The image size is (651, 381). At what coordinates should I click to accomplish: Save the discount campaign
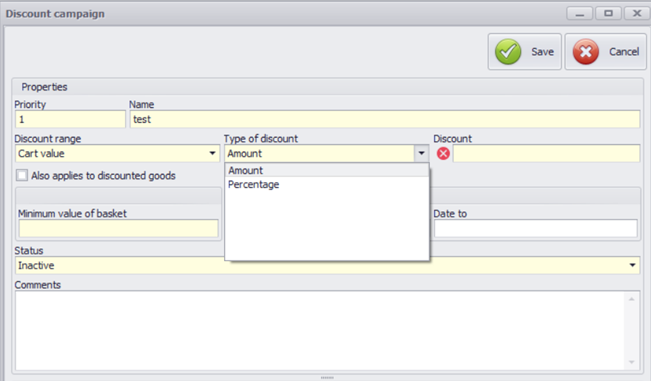pos(525,52)
